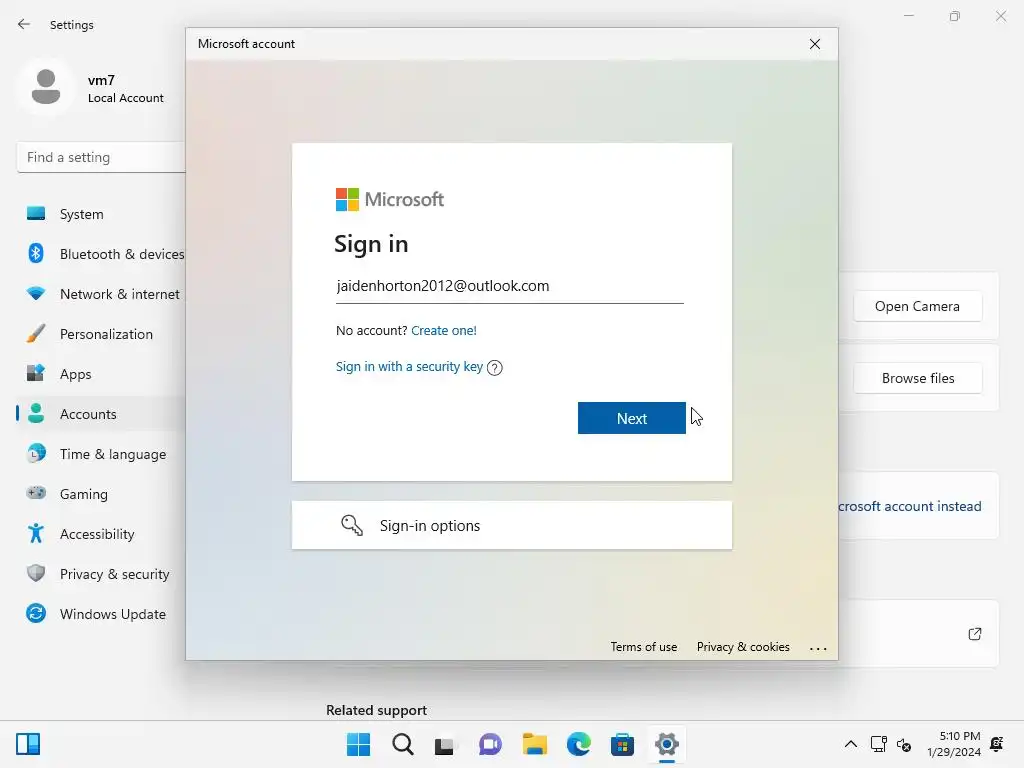Click the Browse files button
The image size is (1024, 768).
917,378
